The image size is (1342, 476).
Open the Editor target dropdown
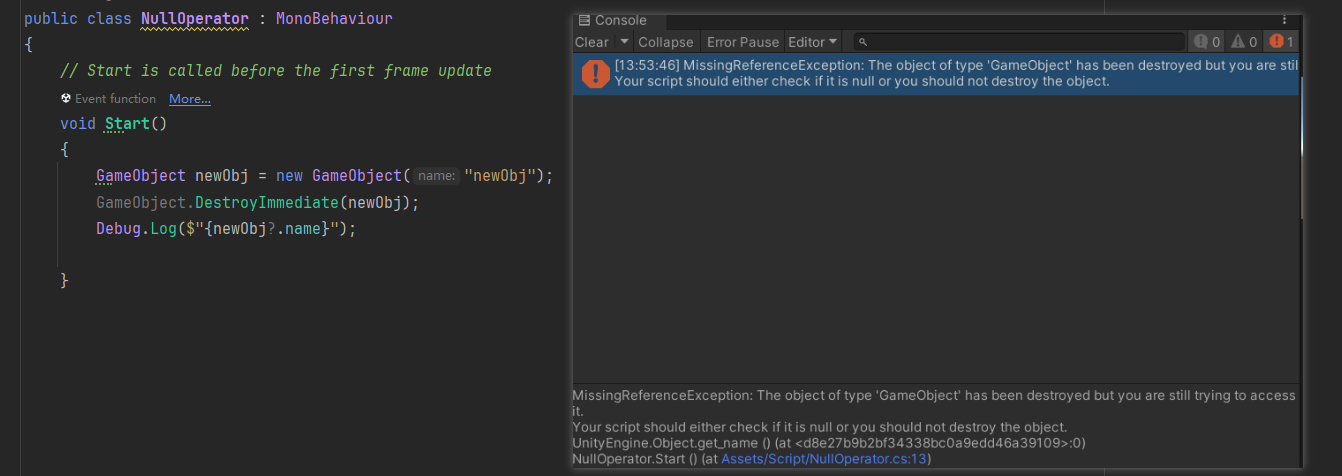[813, 42]
